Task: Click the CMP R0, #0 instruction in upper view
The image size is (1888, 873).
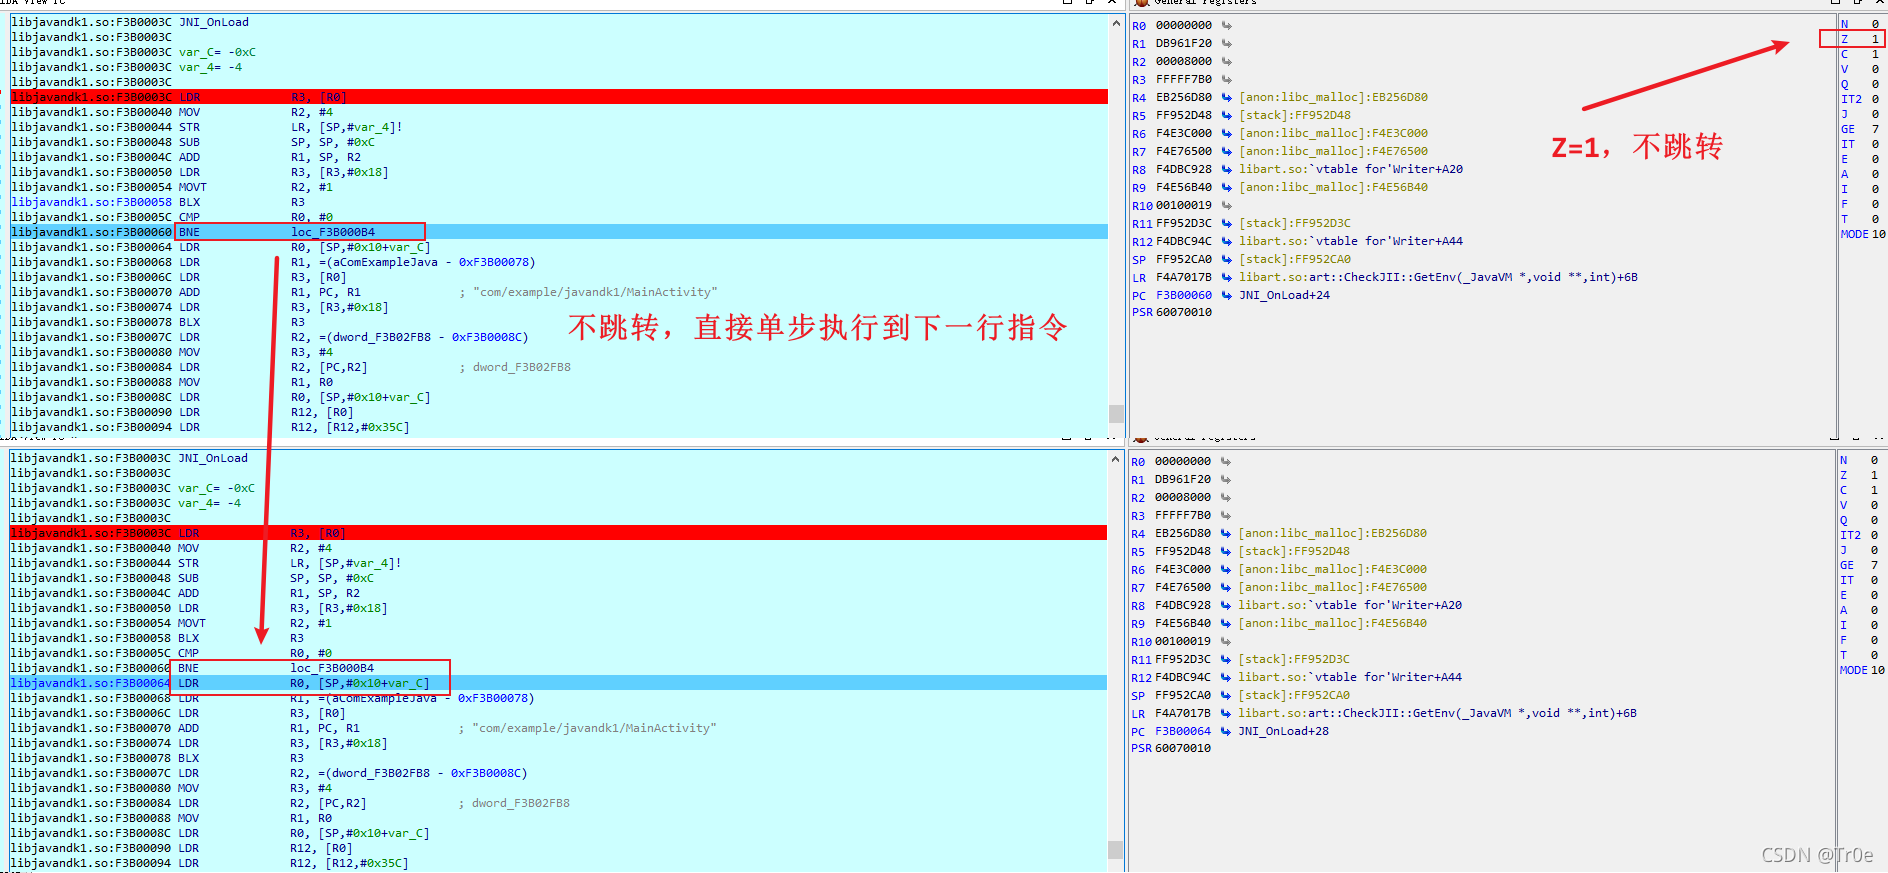Action: [256, 217]
